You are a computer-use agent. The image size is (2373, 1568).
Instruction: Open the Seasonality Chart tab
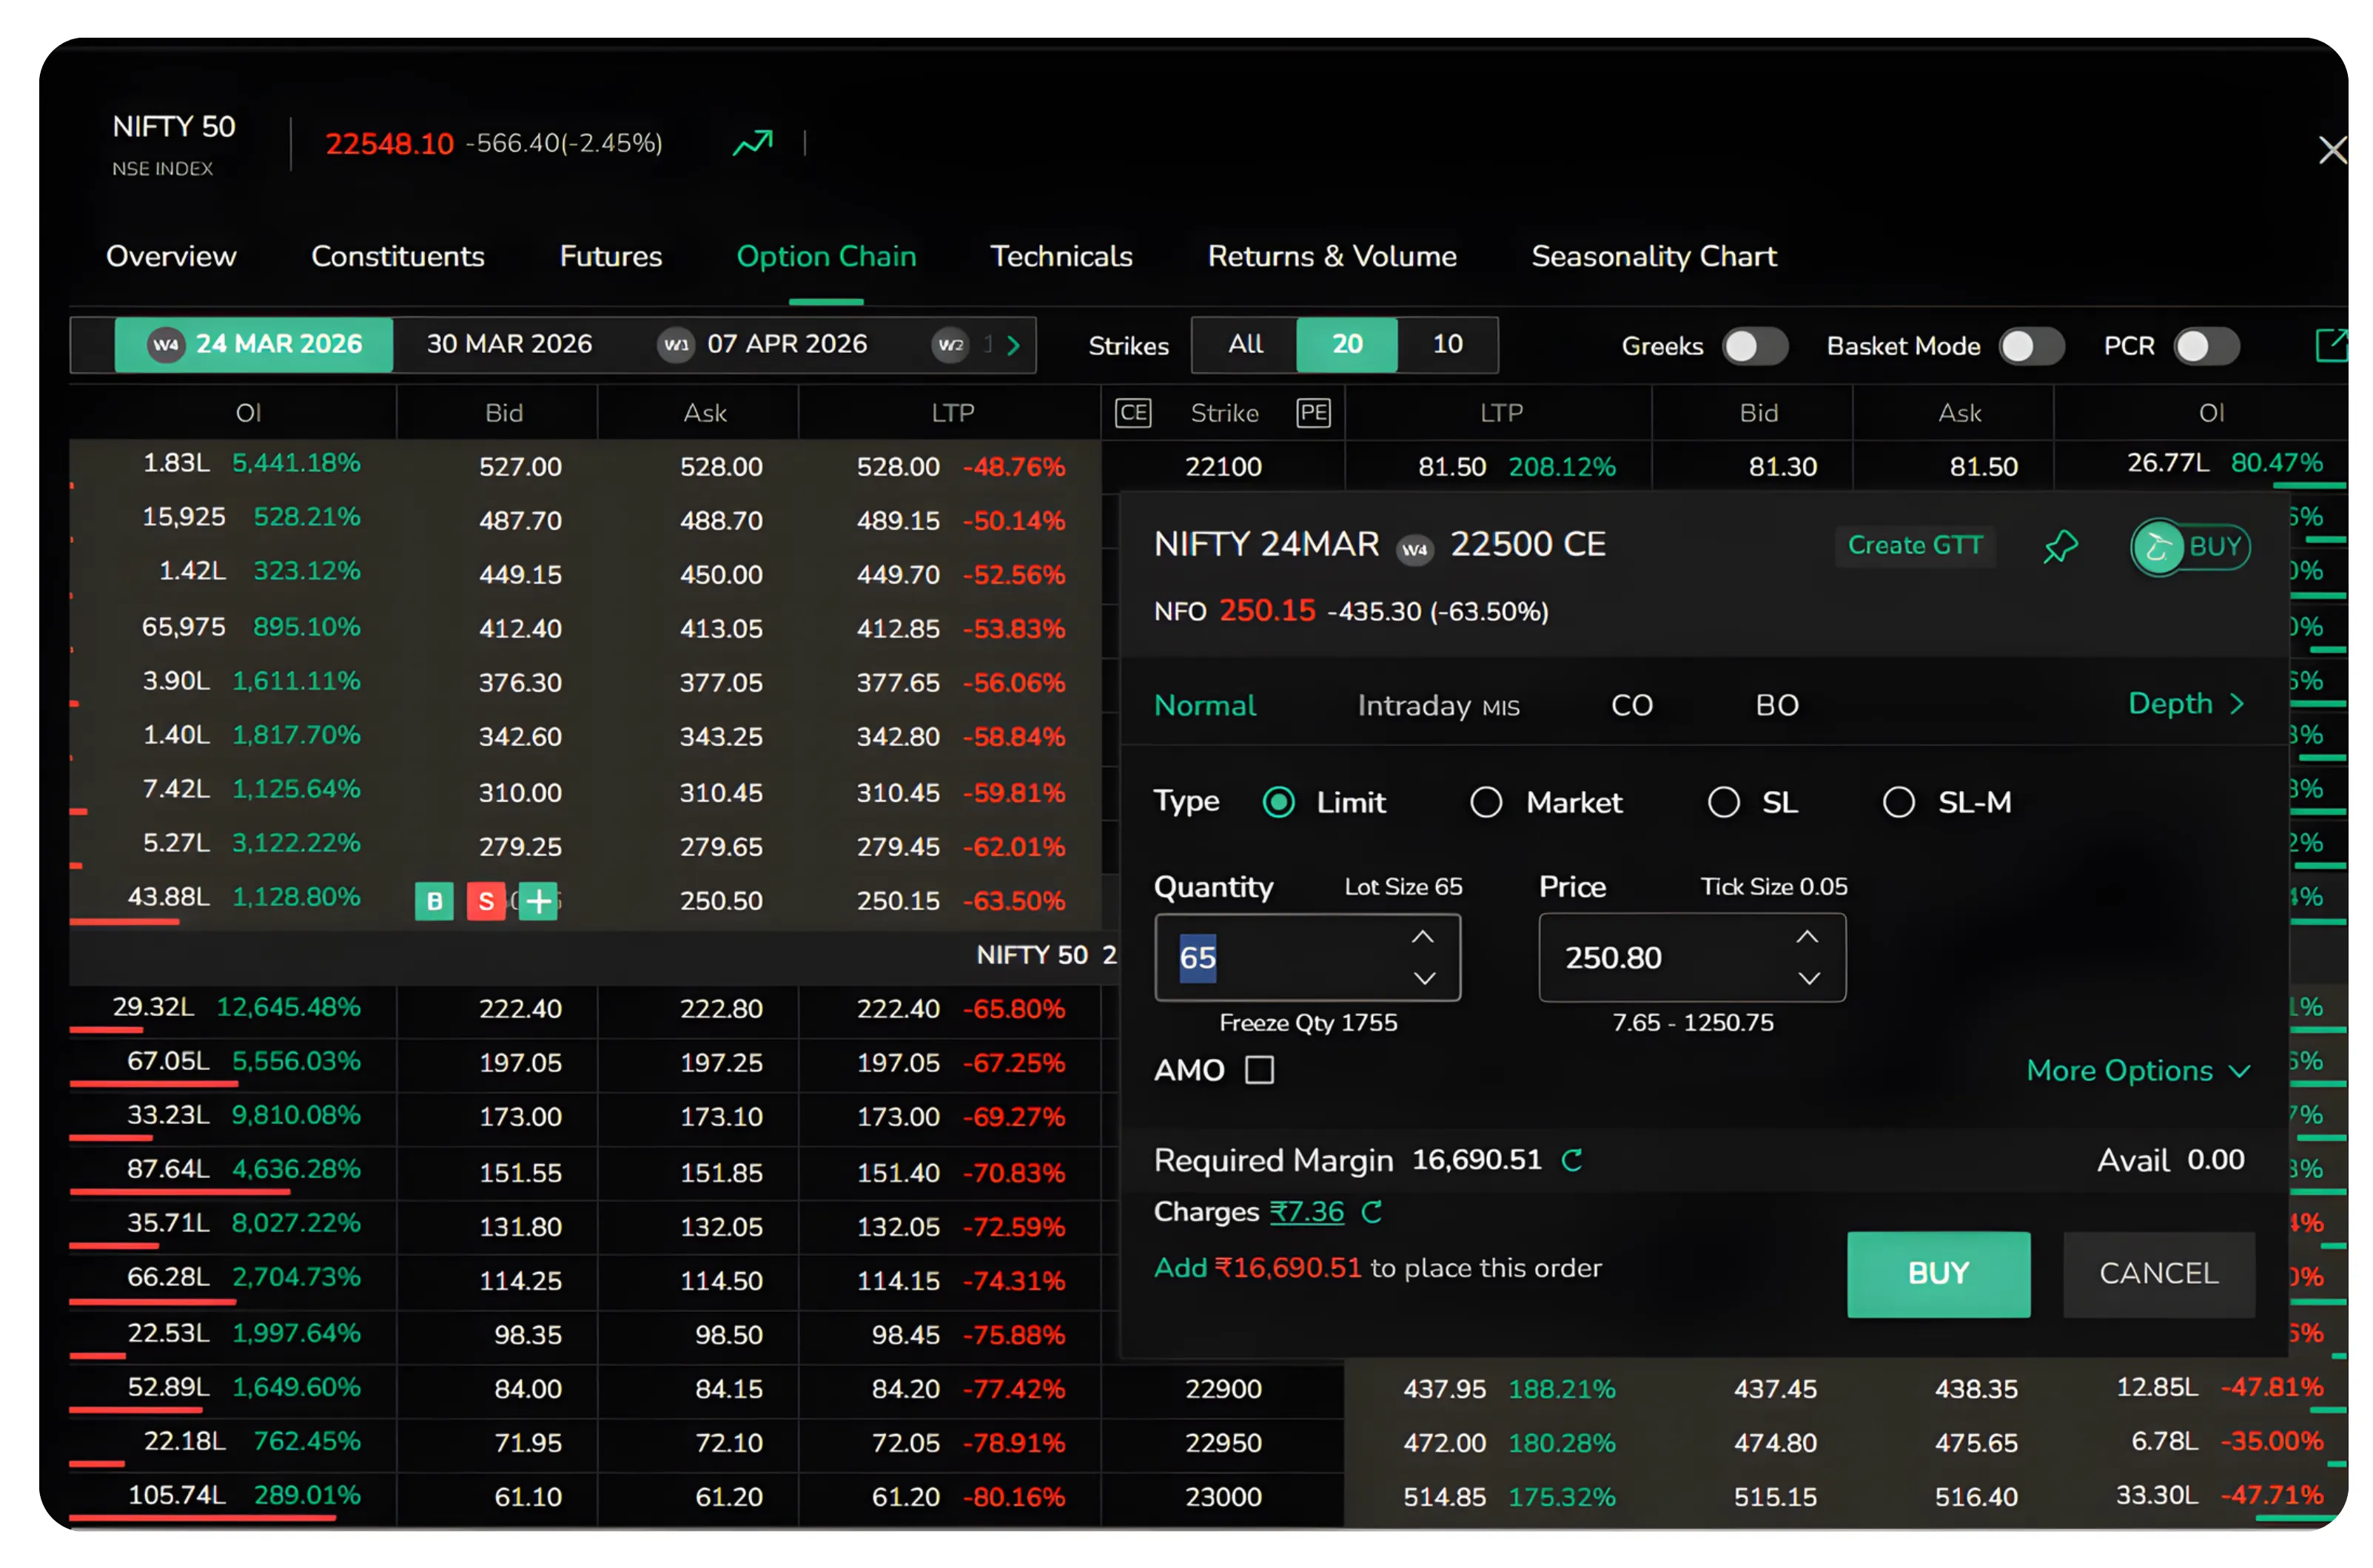tap(1654, 257)
